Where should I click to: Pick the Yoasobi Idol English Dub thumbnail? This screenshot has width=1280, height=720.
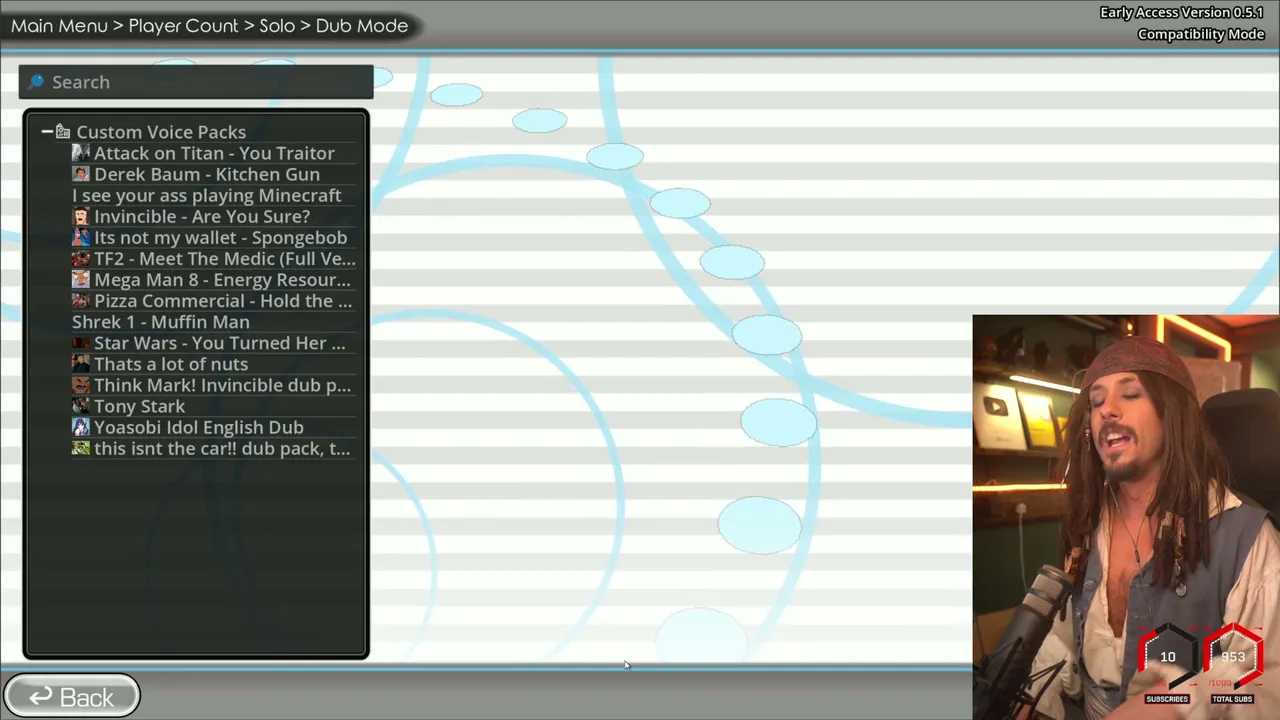81,427
